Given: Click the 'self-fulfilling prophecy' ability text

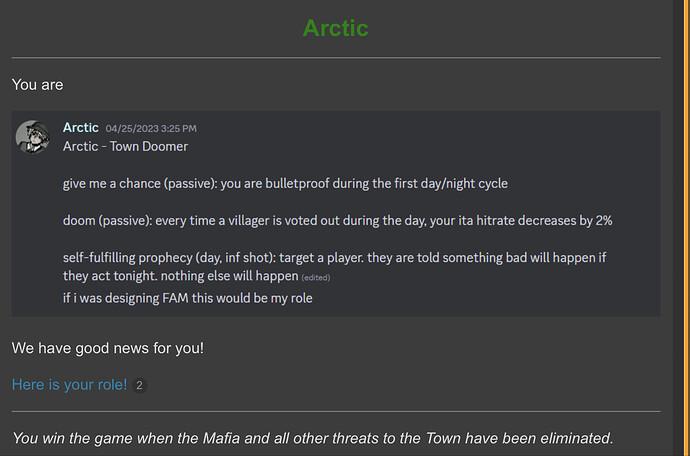Looking at the screenshot, I should [x=334, y=267].
